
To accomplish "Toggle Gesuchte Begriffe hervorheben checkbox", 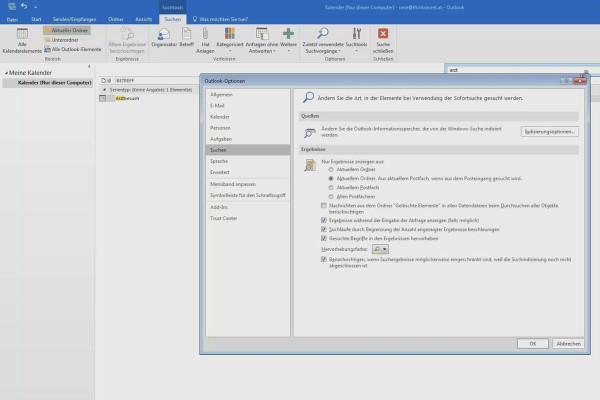I will click(324, 238).
